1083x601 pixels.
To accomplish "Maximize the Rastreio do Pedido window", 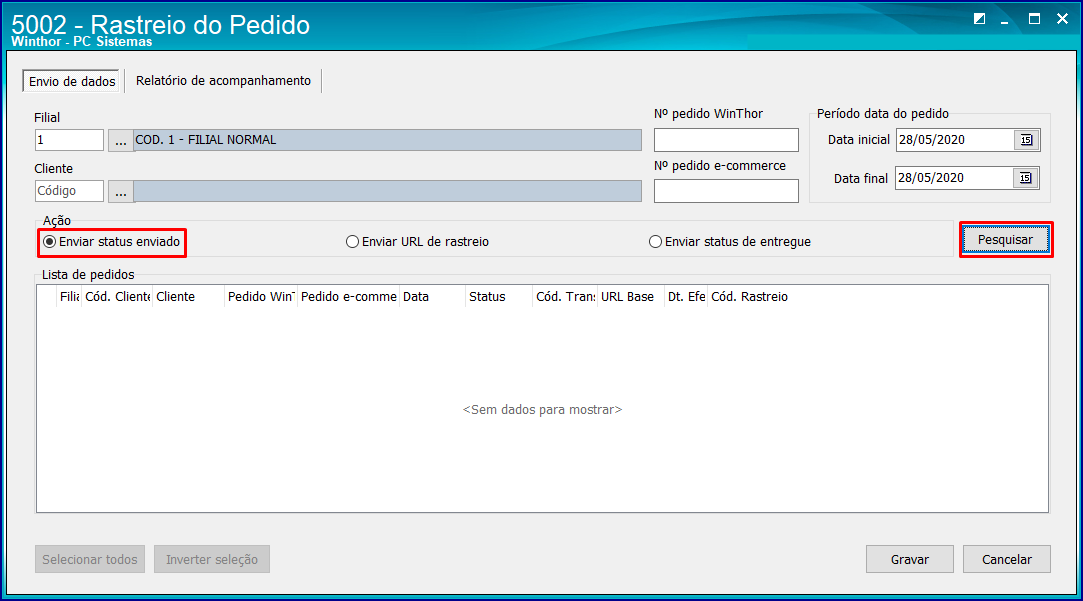I will (x=1034, y=19).
